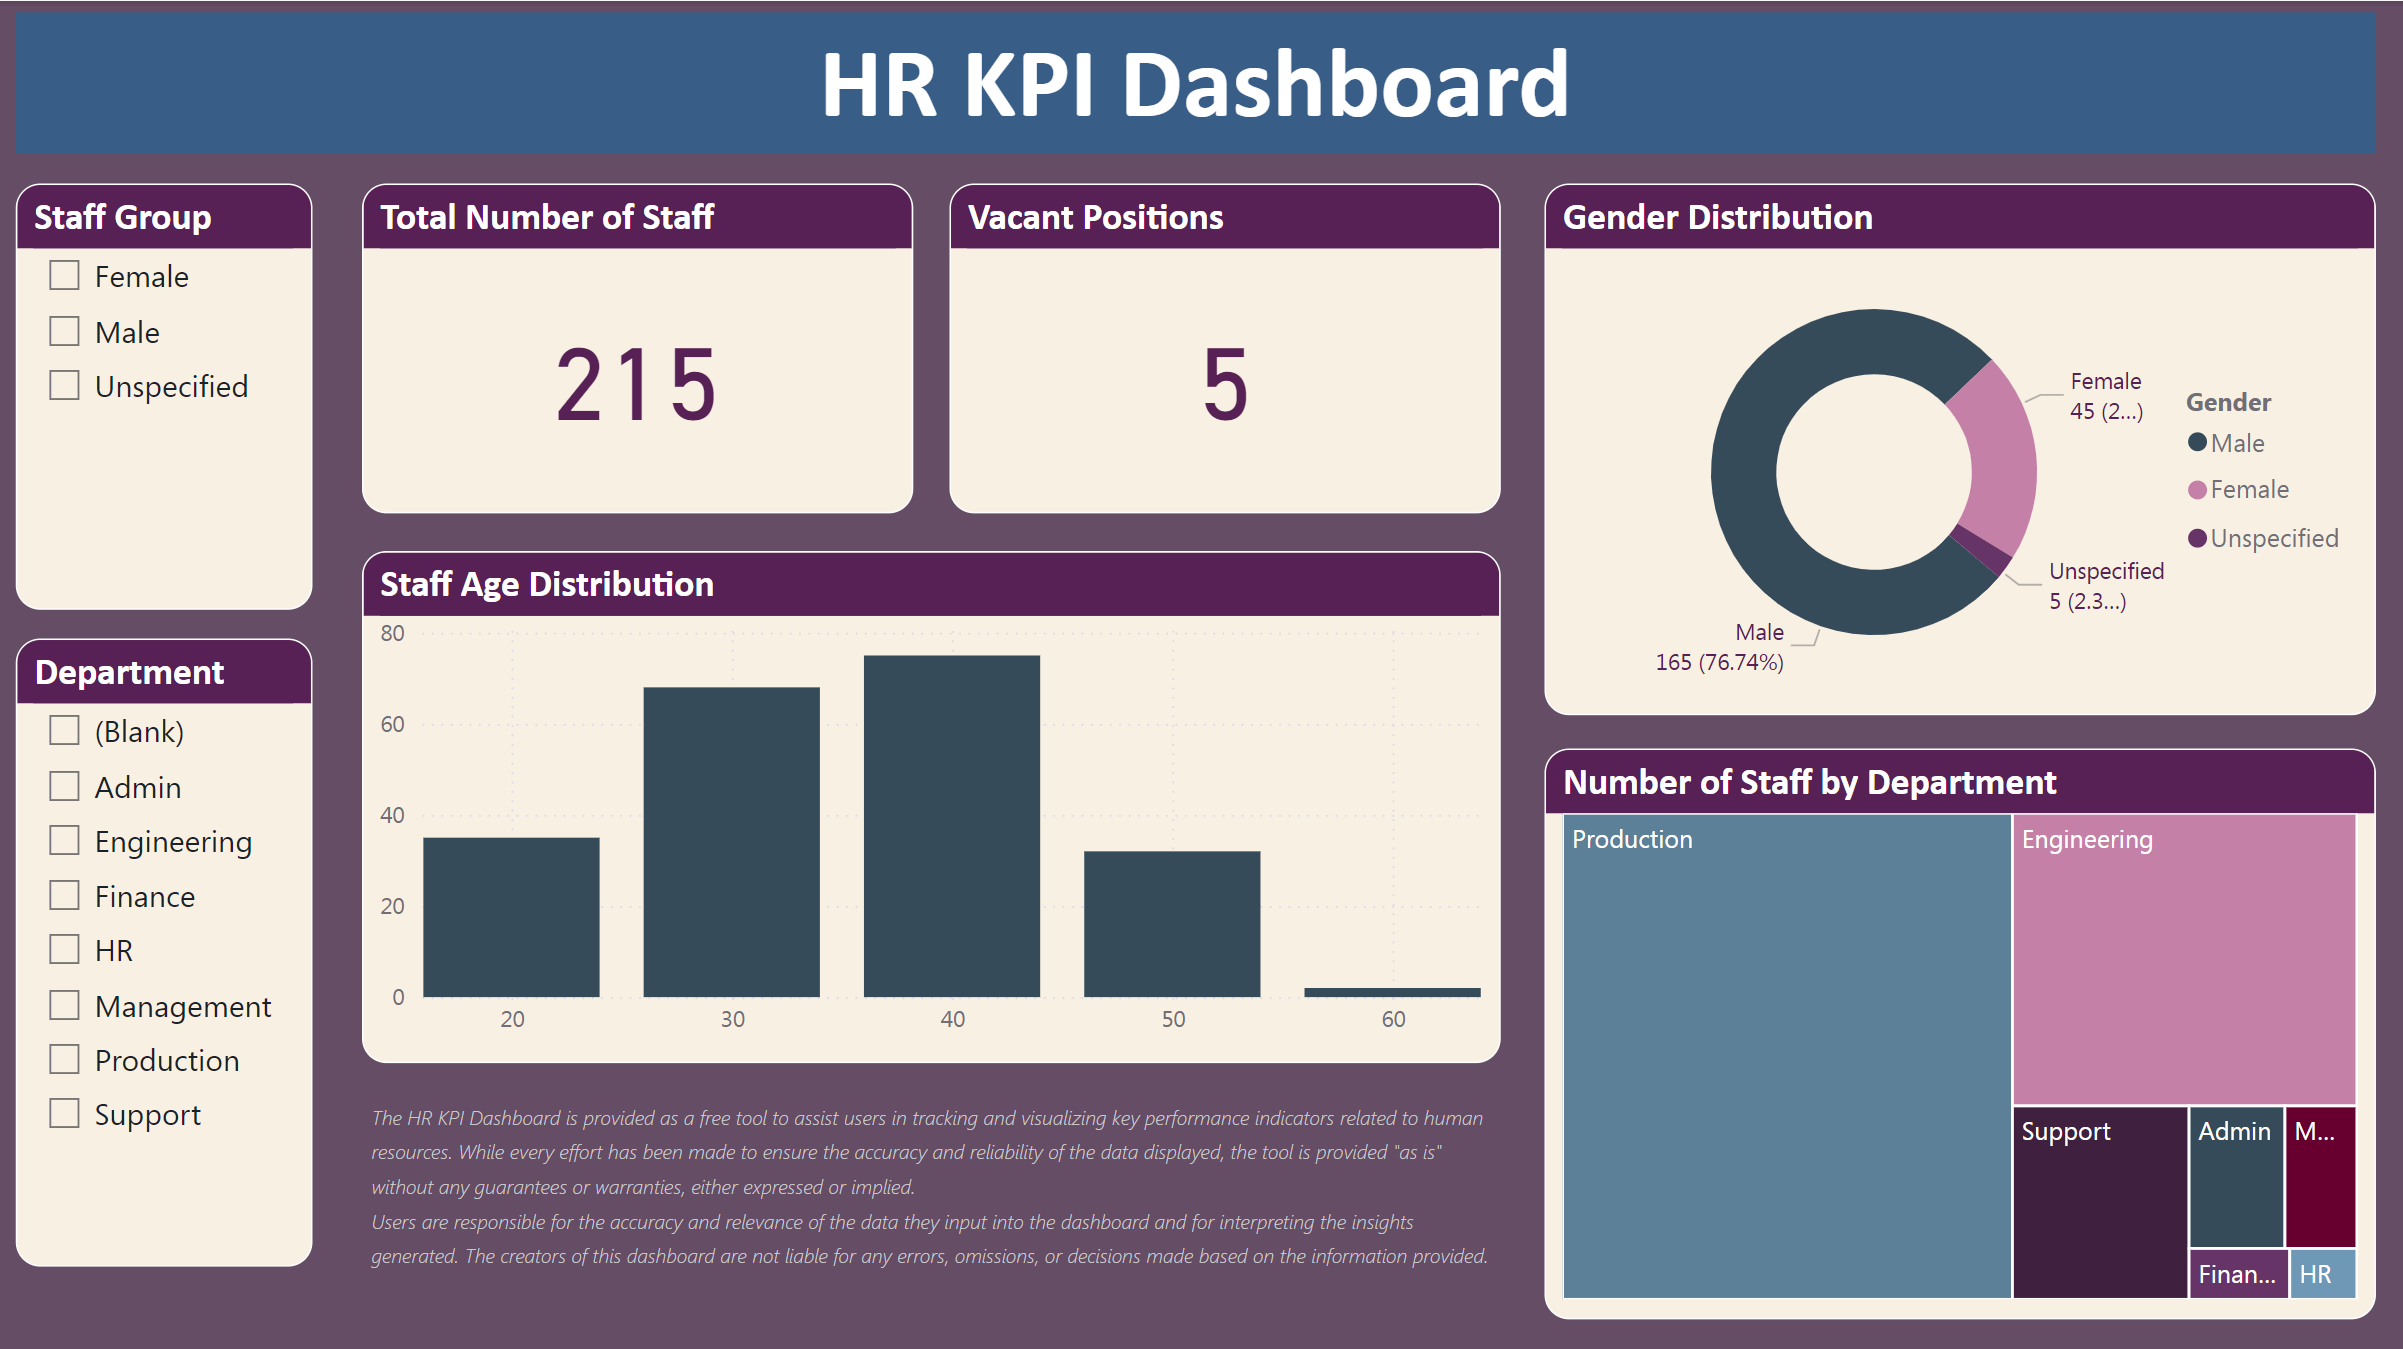Check the HR department checkbox
The height and width of the screenshot is (1349, 2403).
(x=64, y=949)
